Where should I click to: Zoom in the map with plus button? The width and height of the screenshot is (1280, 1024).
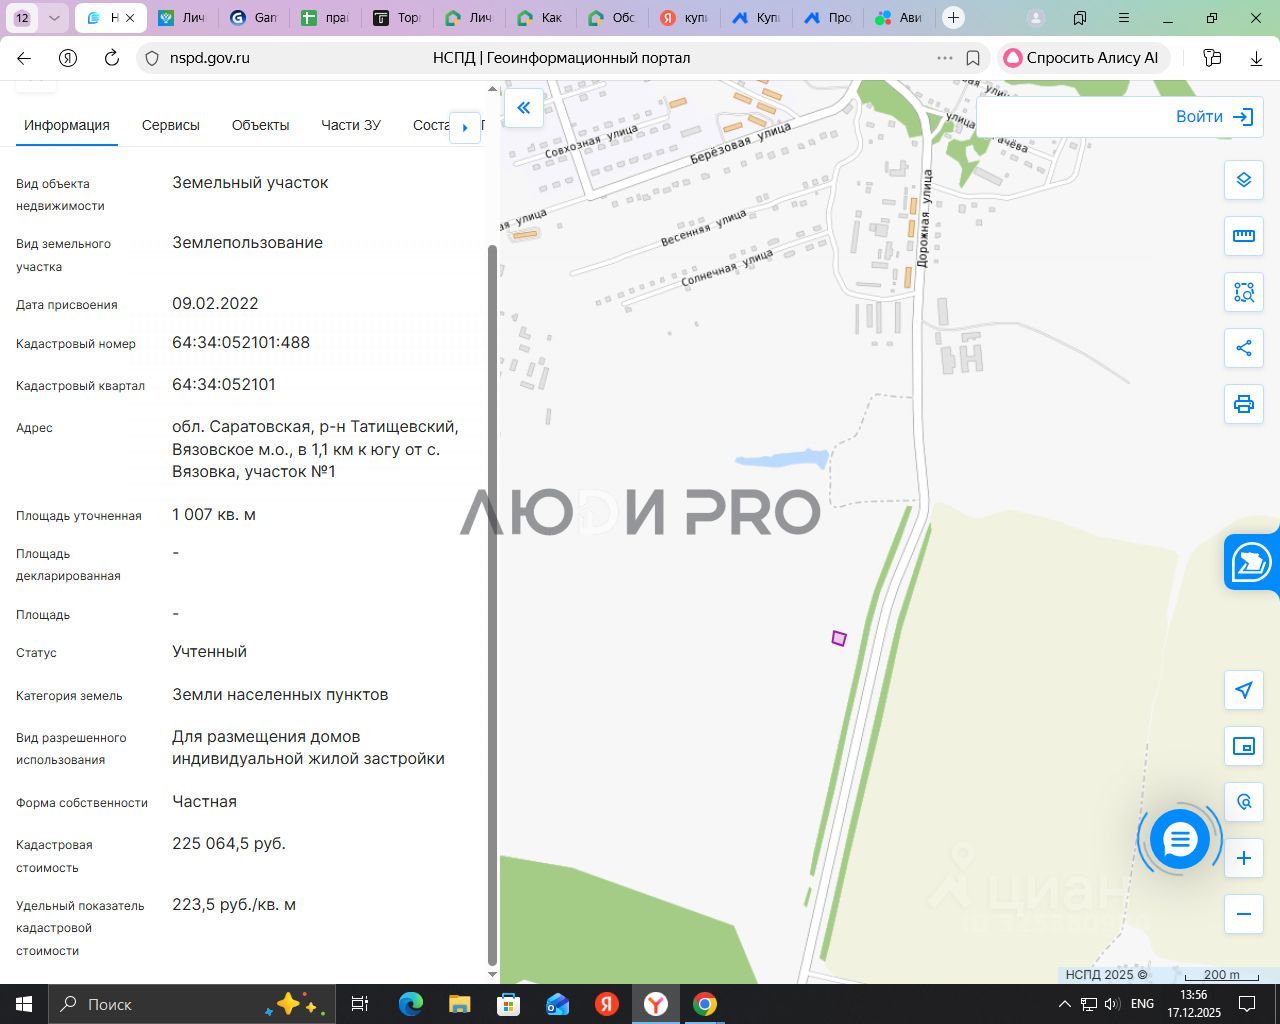(1243, 858)
